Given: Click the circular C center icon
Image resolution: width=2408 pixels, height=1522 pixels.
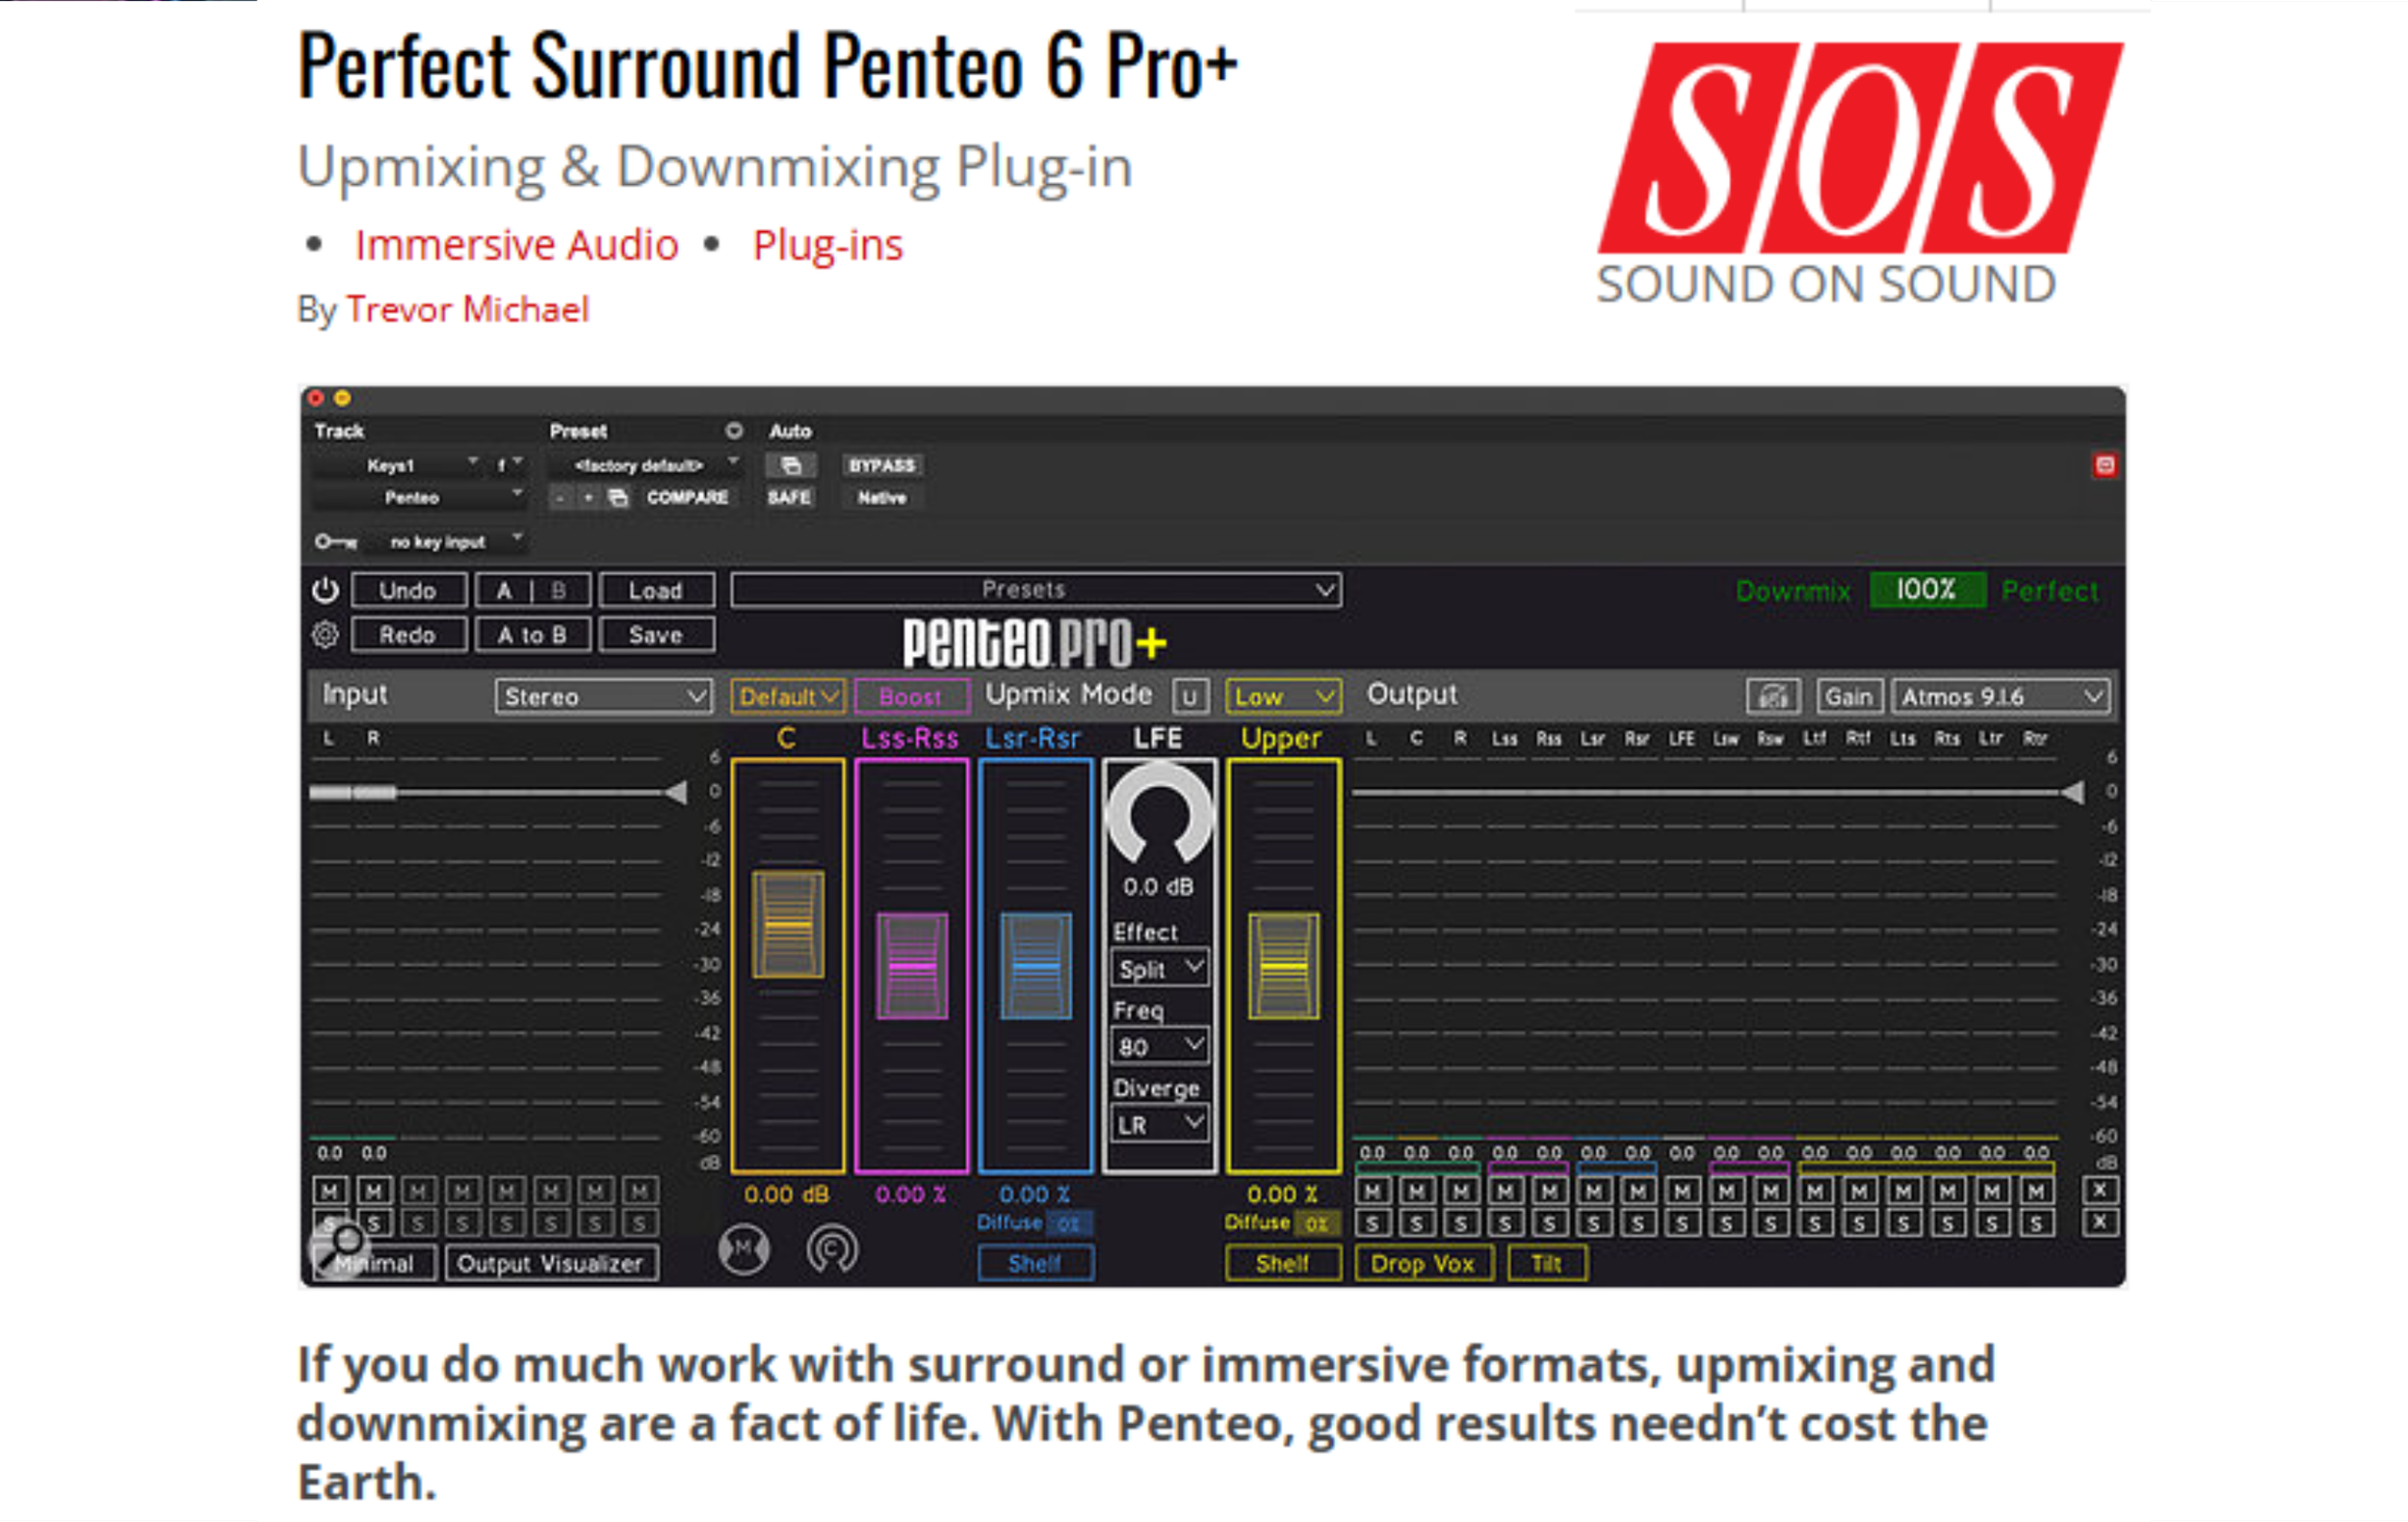Looking at the screenshot, I should click(x=831, y=1249).
